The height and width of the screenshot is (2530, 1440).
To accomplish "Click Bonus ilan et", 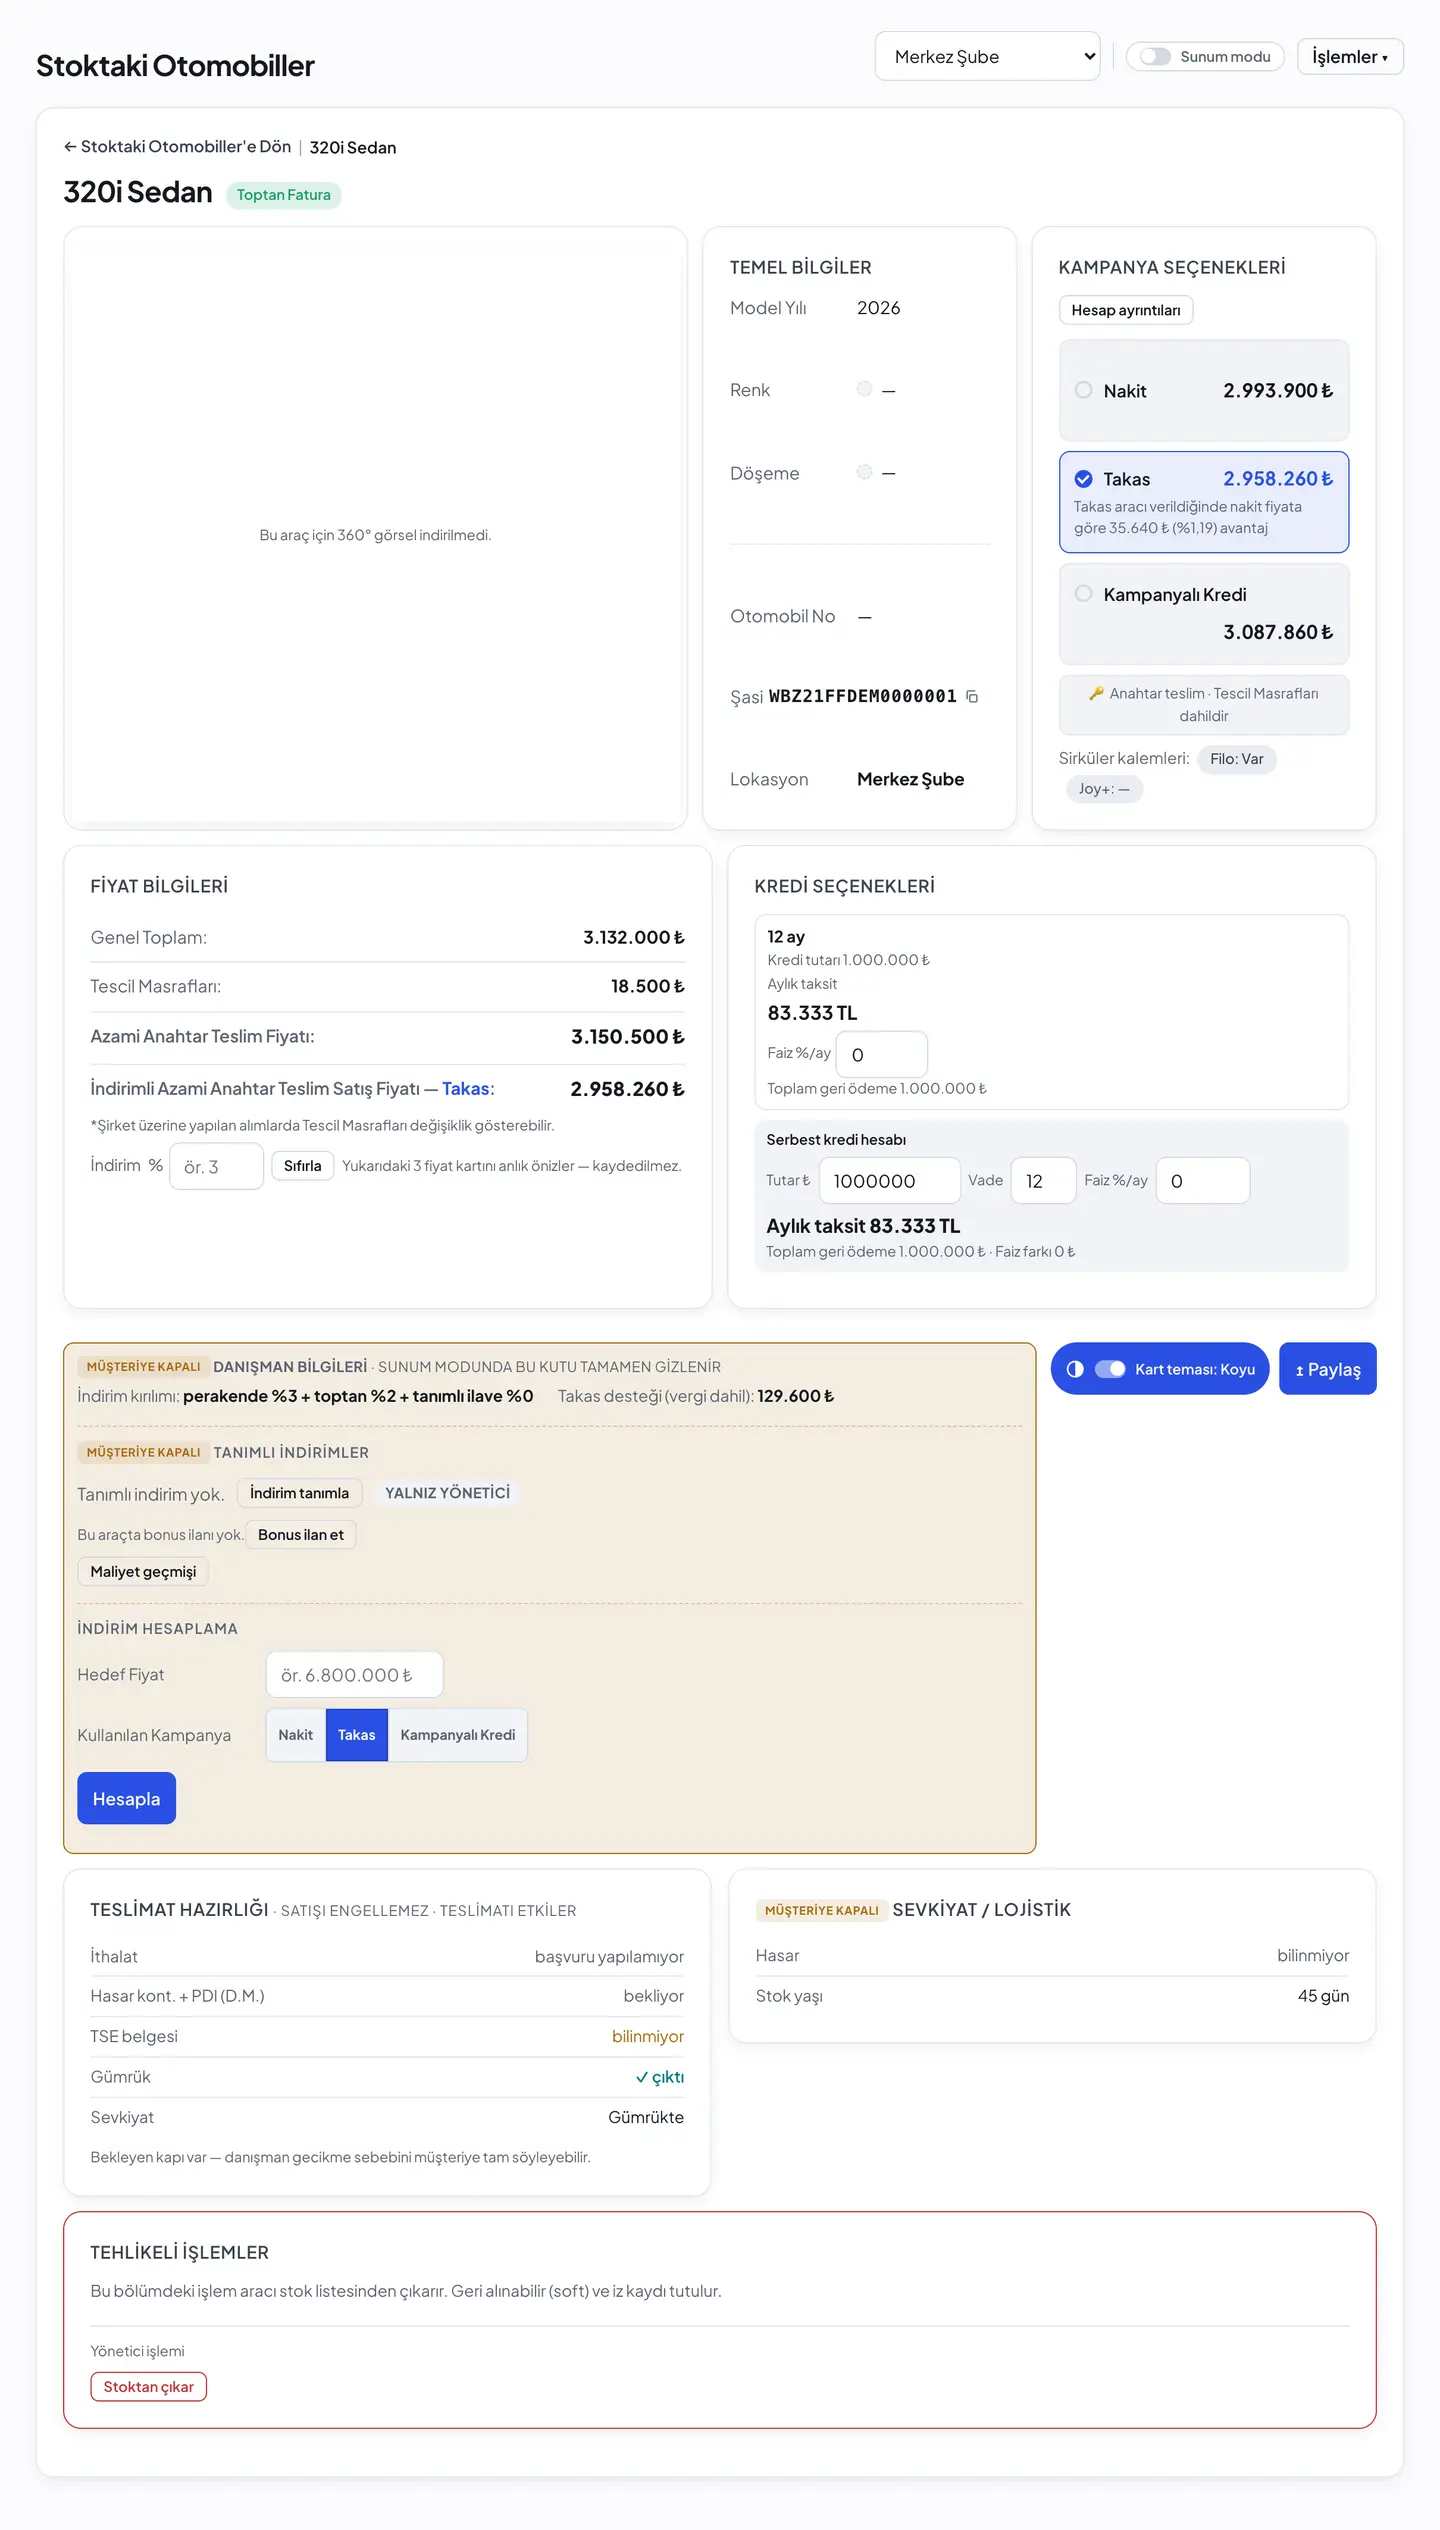I will point(301,1535).
